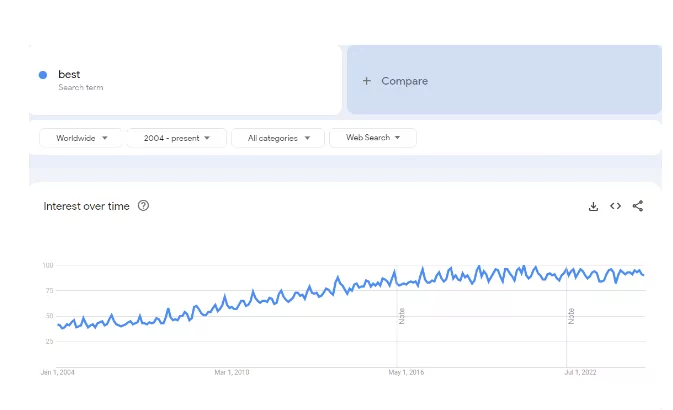Expand the Worldwide region dropdown
The width and height of the screenshot is (673, 410).
[x=81, y=138]
